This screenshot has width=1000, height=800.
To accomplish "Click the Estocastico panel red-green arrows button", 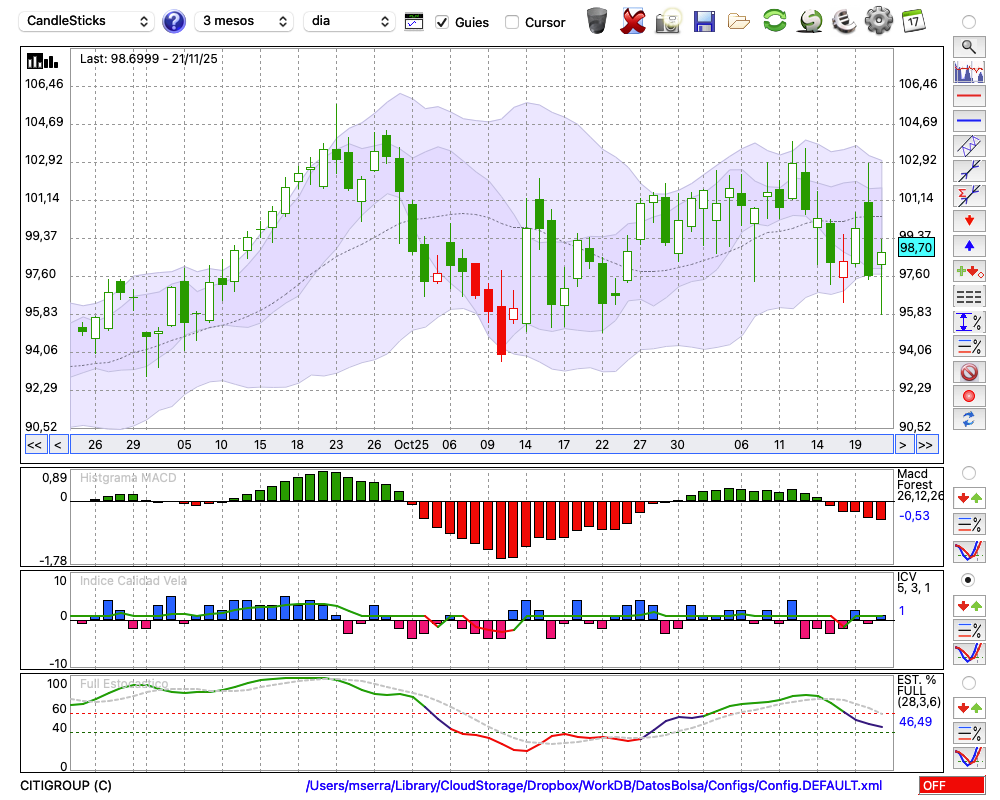I will [x=969, y=707].
